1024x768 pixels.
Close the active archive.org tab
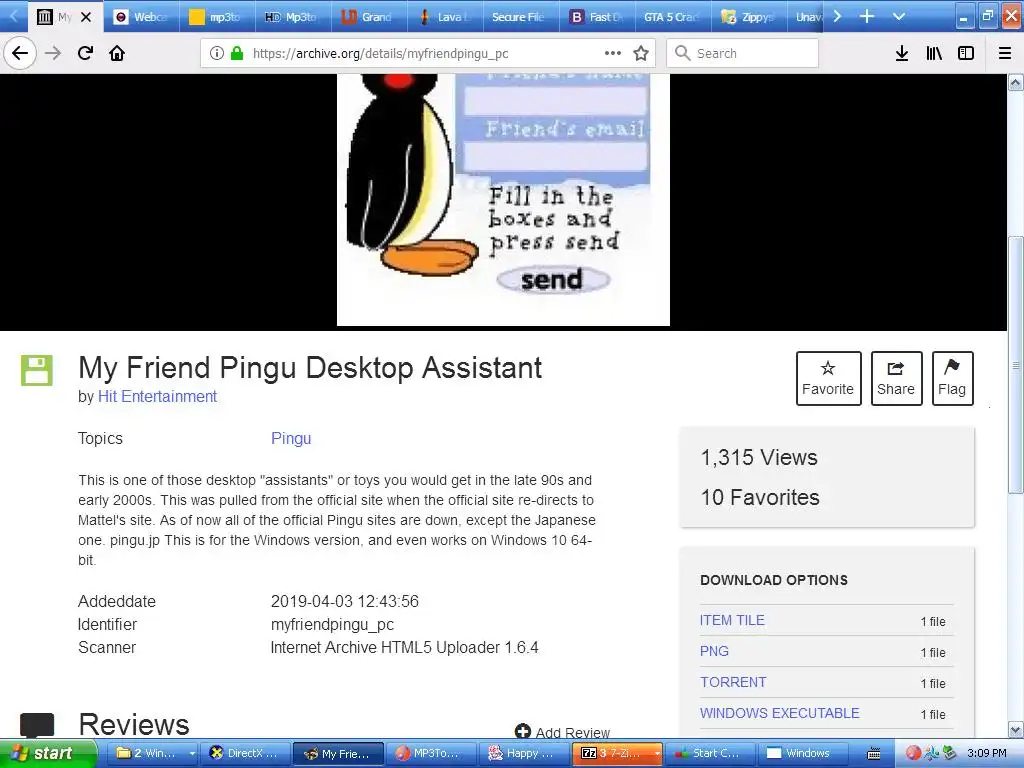point(86,17)
